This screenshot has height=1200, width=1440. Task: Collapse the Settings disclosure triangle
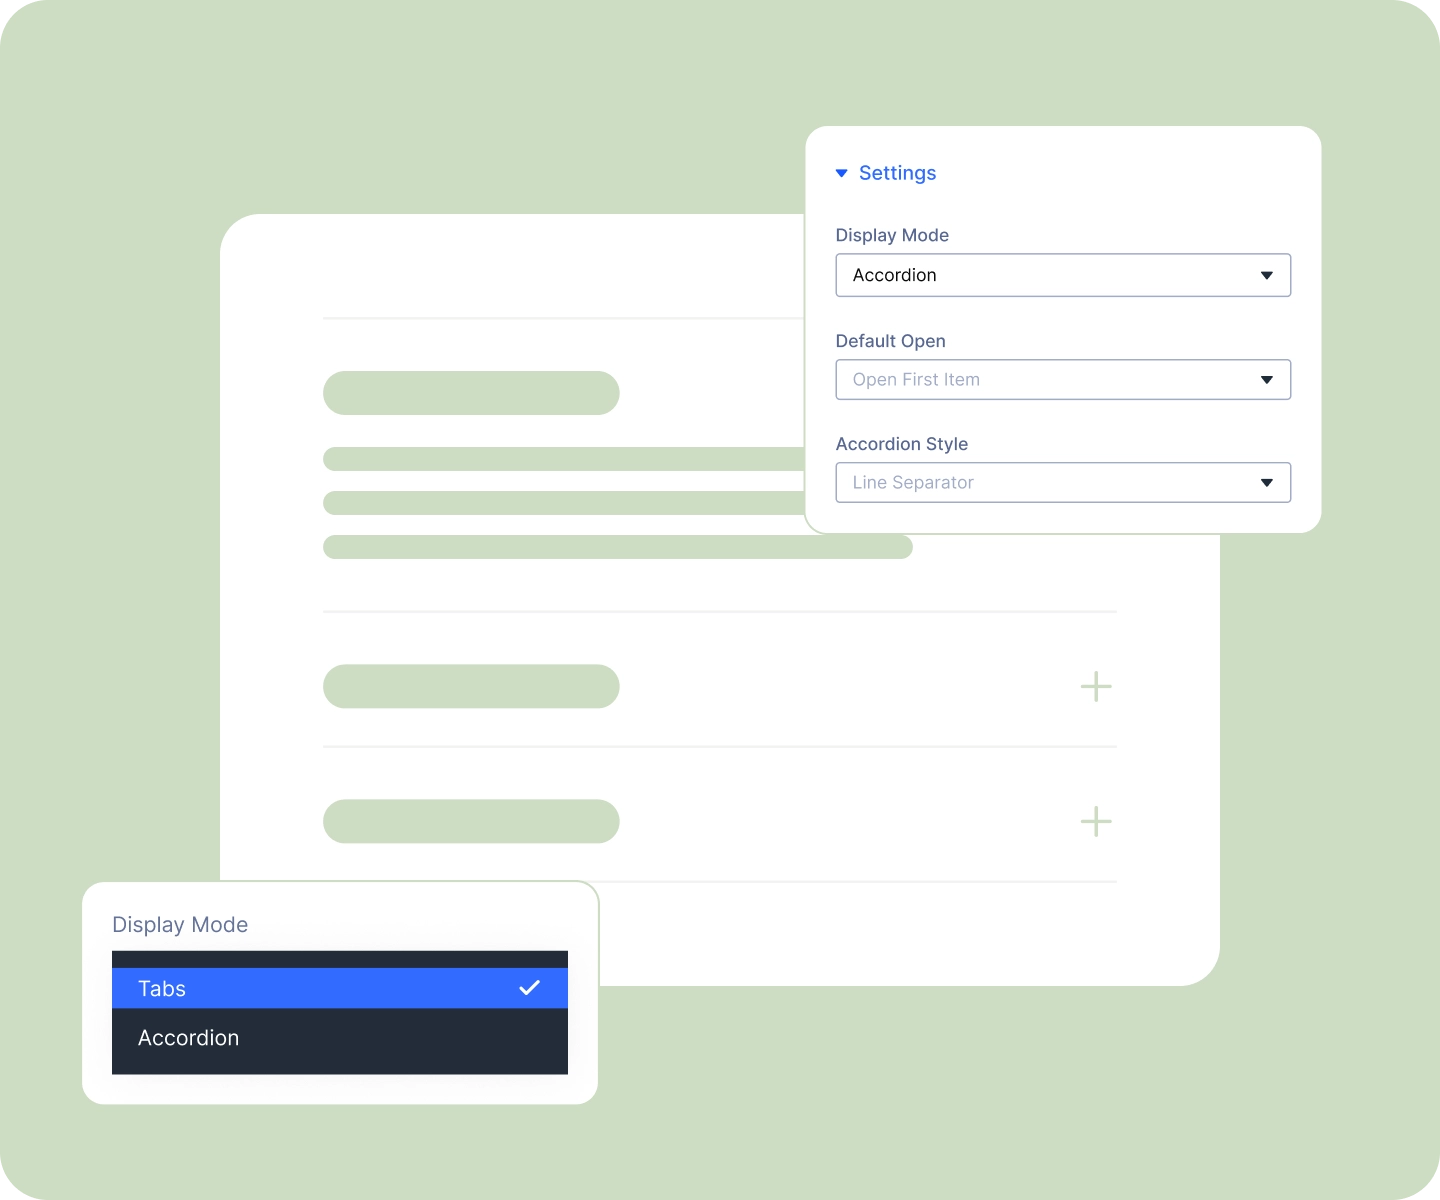(x=842, y=174)
